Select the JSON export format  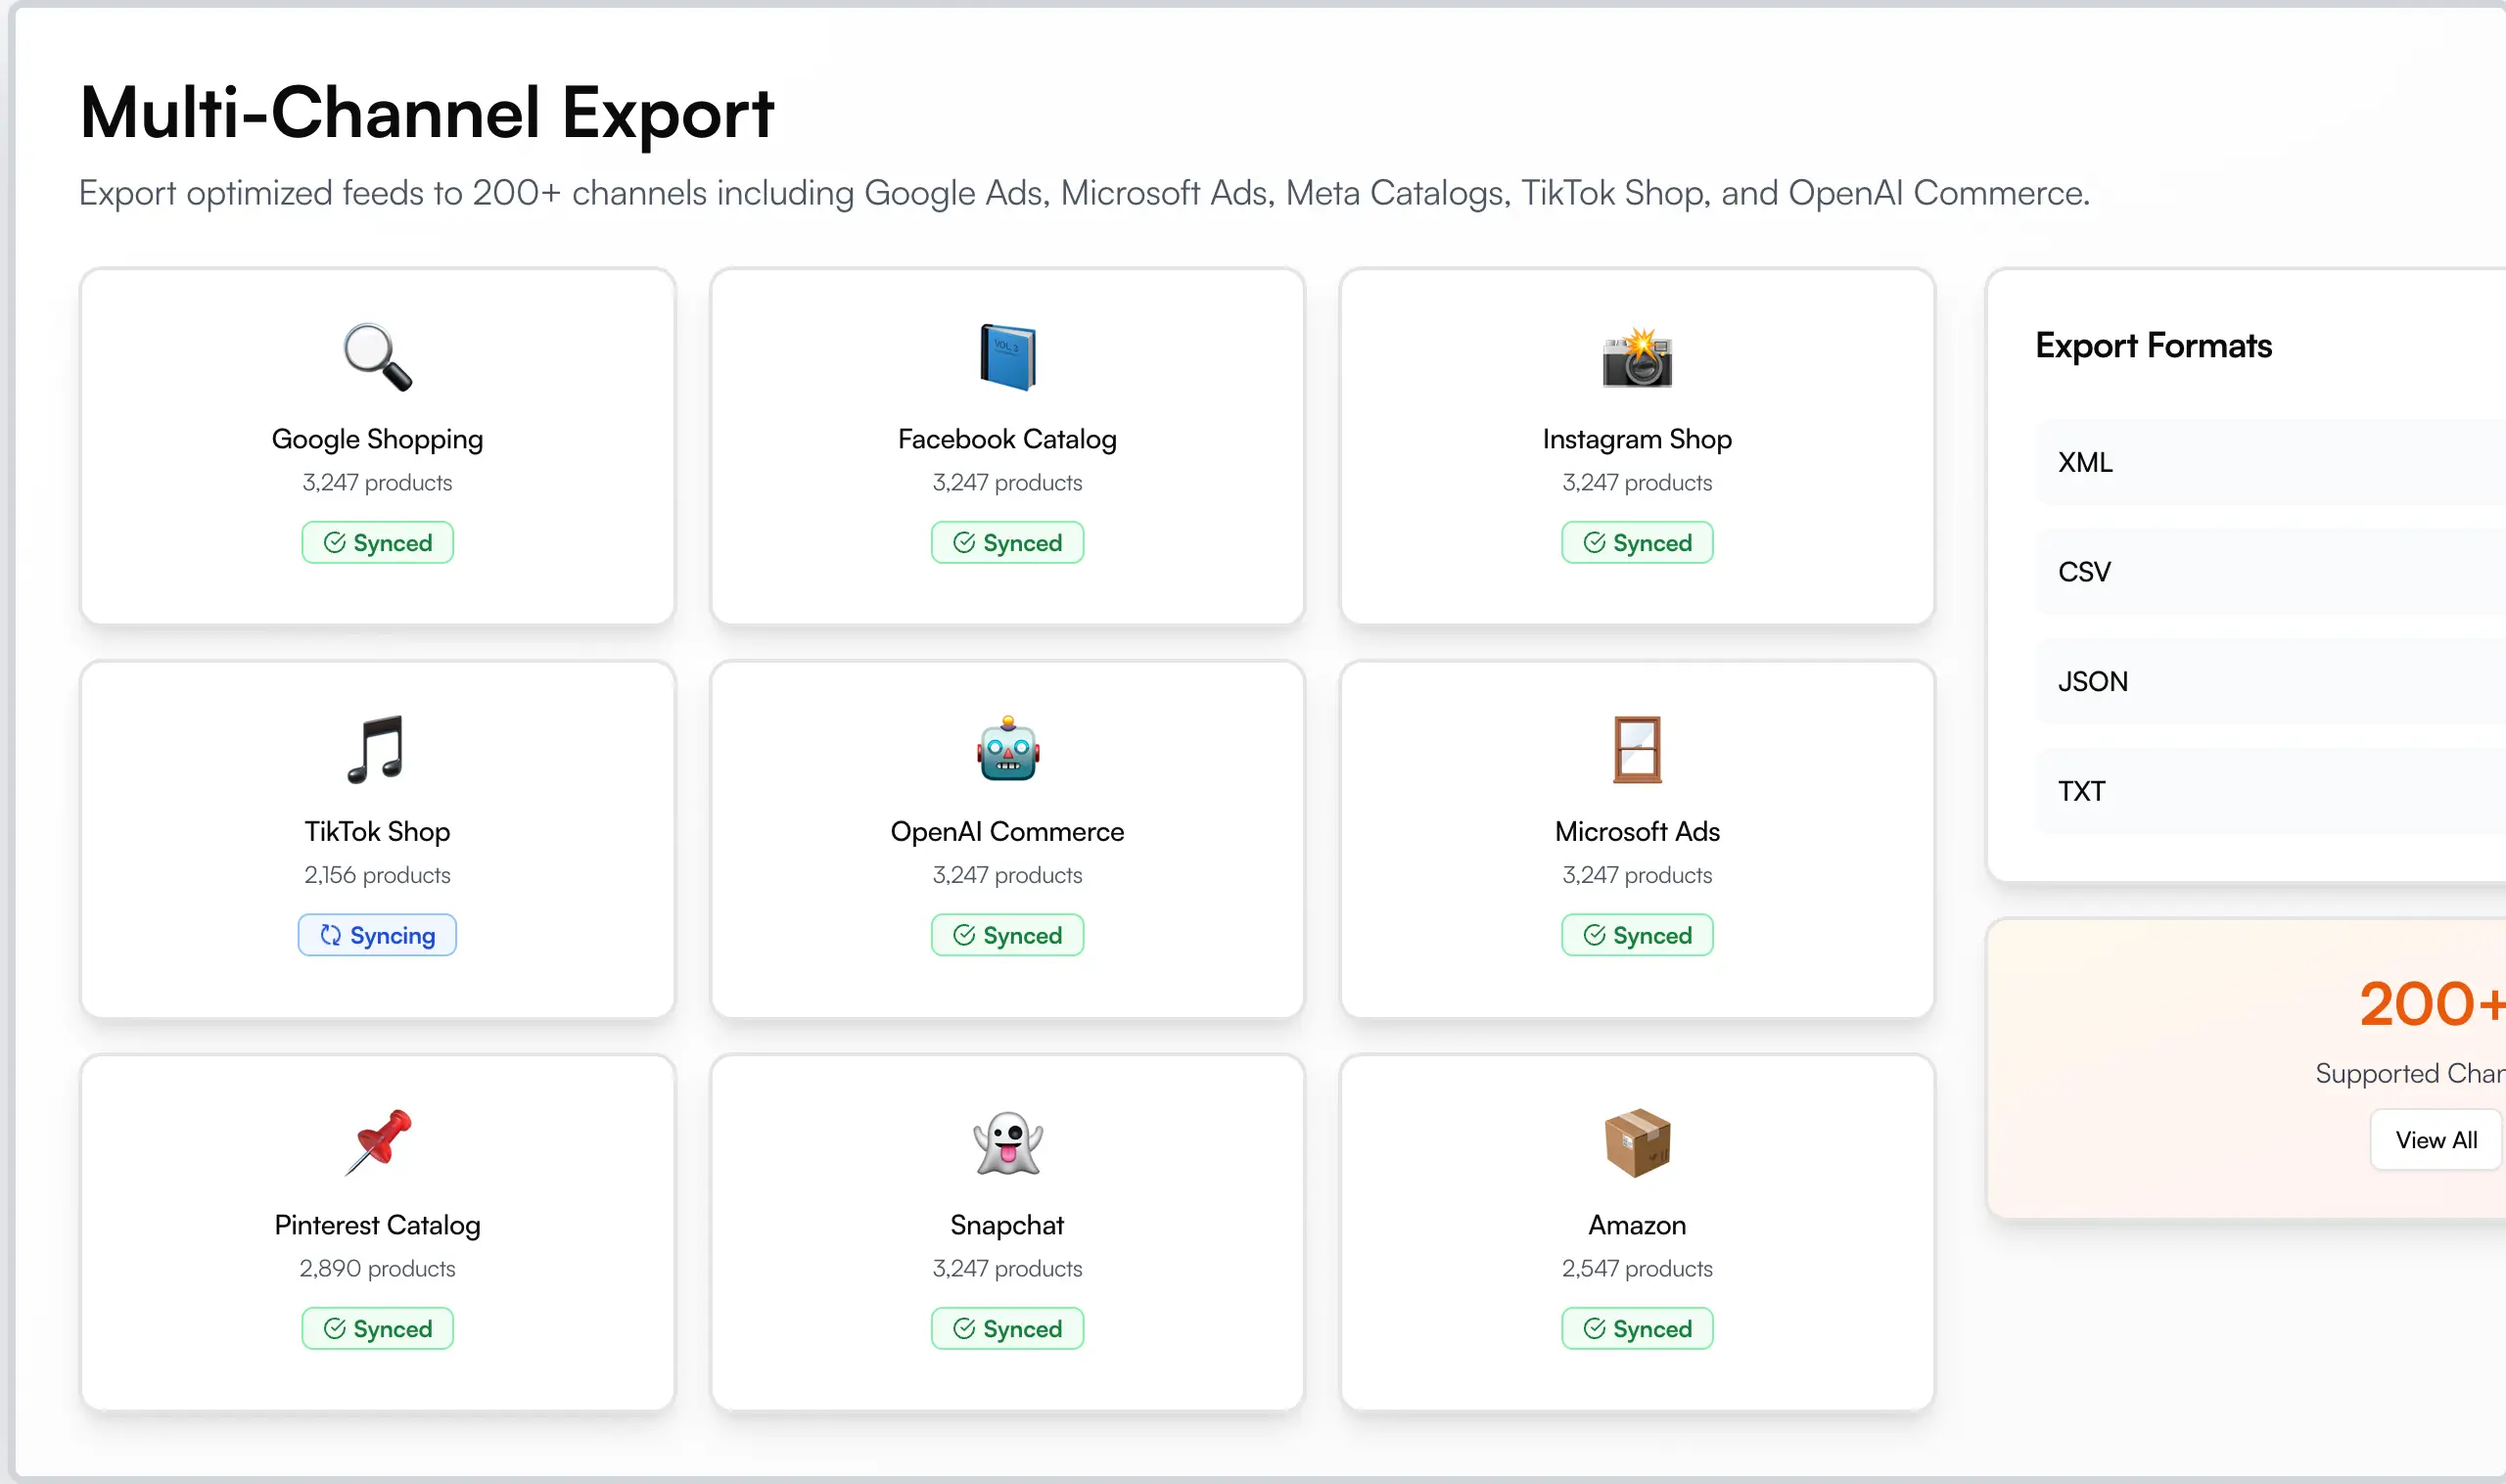point(2091,681)
